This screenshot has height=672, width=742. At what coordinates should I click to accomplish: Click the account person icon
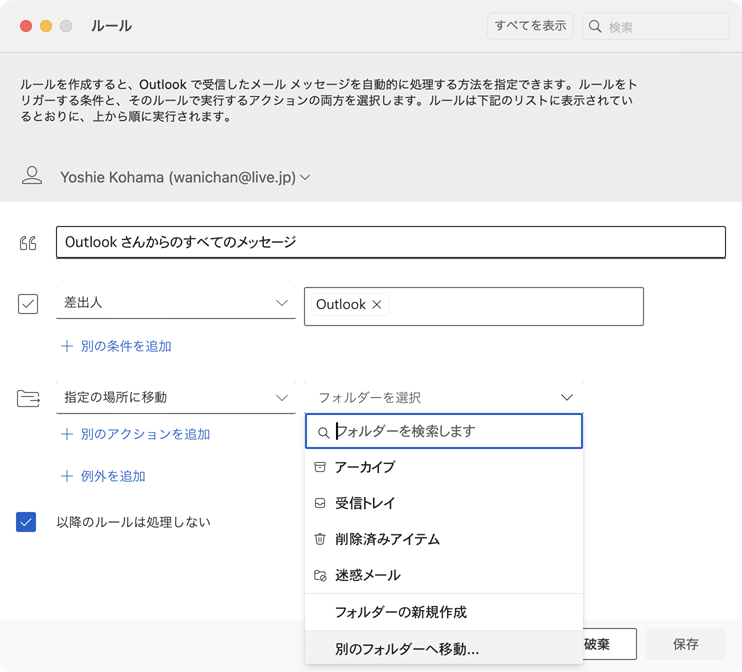(32, 177)
